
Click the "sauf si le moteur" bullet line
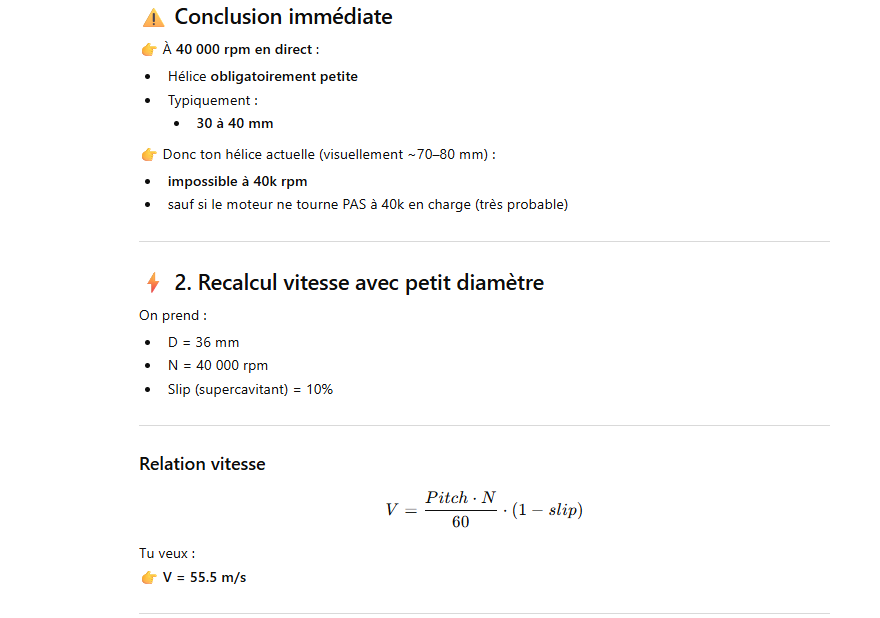[367, 205]
